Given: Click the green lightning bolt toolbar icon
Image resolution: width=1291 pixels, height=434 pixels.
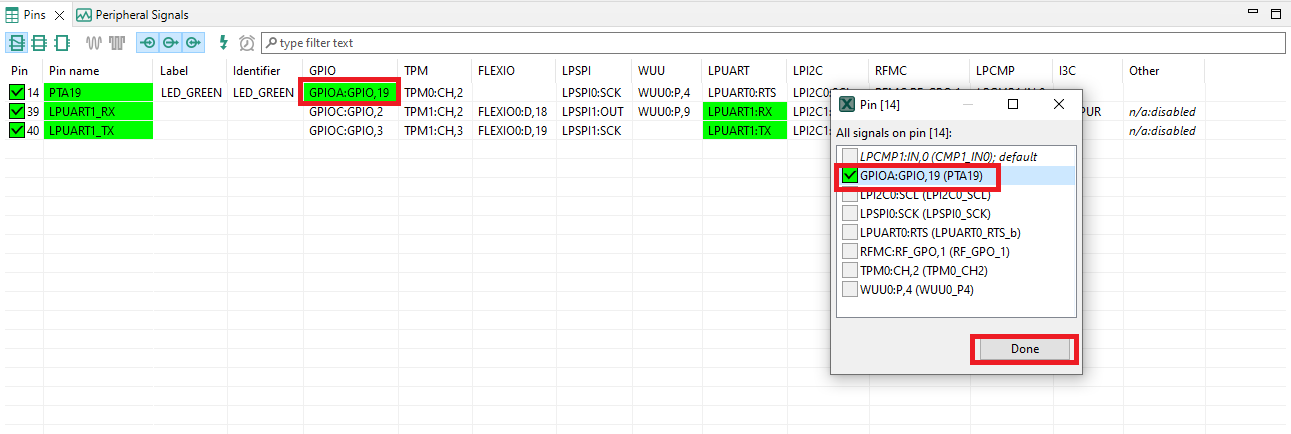Looking at the screenshot, I should pyautogui.click(x=224, y=43).
